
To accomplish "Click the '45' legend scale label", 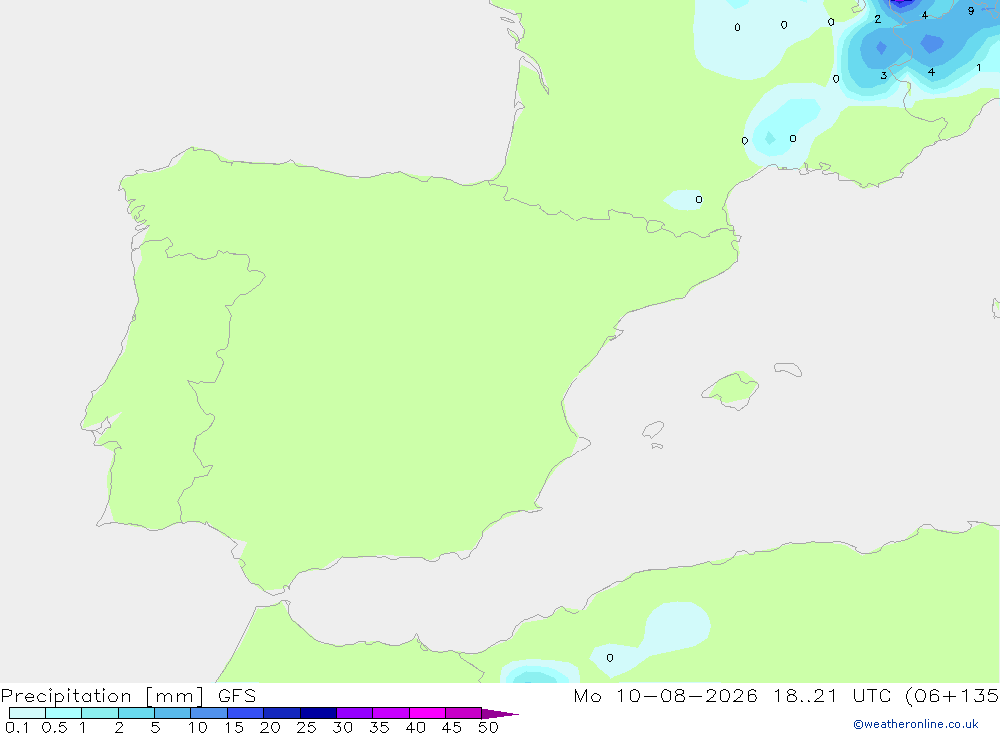I will coord(452,727).
